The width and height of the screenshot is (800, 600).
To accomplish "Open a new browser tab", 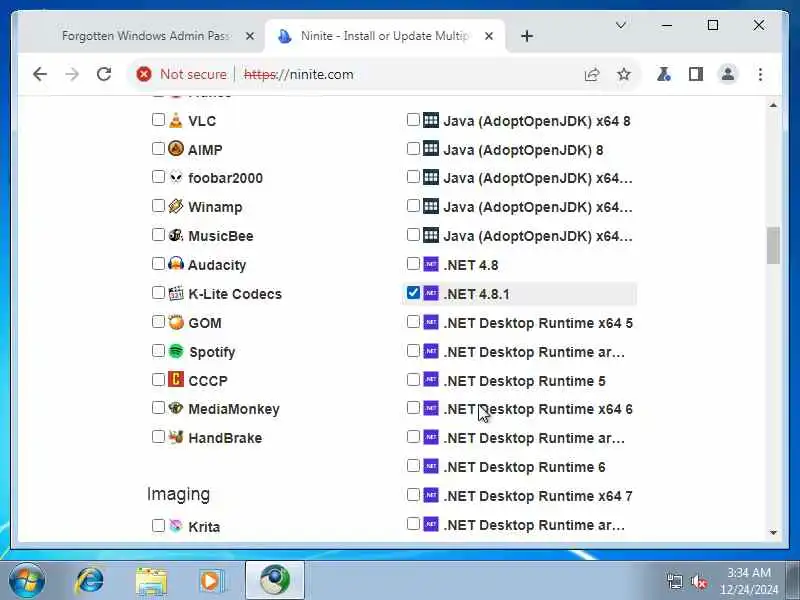I will coord(527,36).
